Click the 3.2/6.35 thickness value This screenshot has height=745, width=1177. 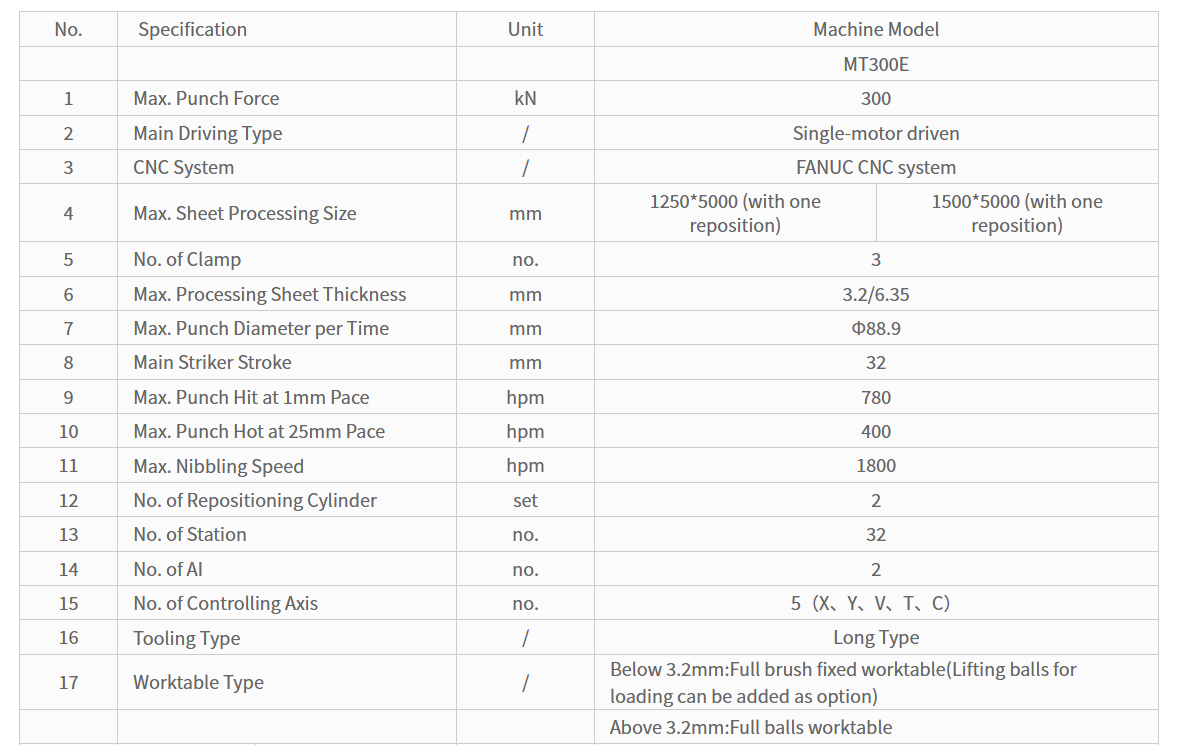point(876,294)
